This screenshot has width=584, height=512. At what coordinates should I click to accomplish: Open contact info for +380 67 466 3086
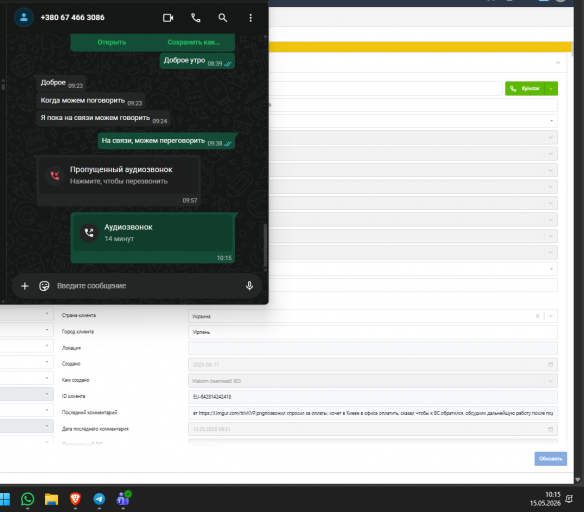(72, 18)
